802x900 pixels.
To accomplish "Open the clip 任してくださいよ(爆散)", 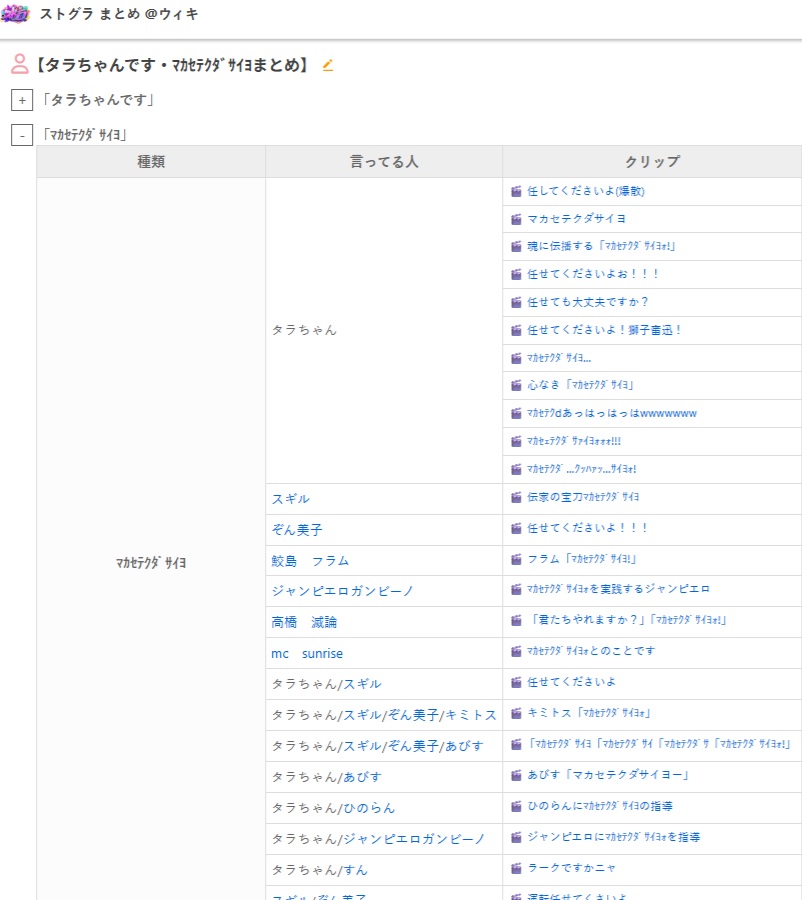I will click(x=586, y=191).
